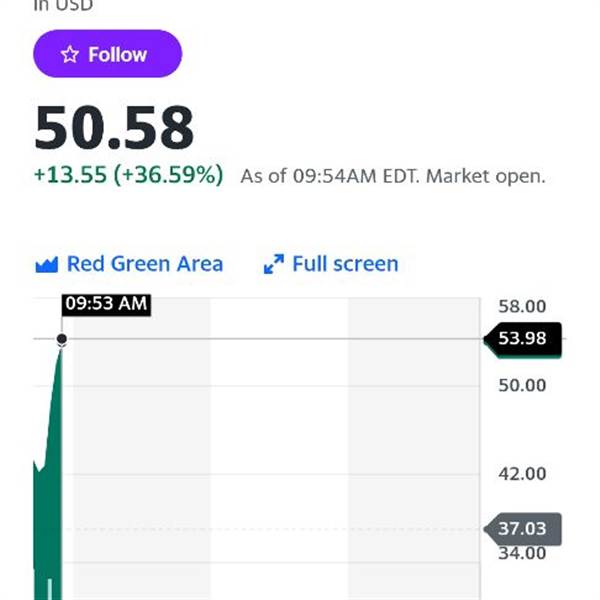Click the +13.55 (+36.59%) price change
This screenshot has width=600, height=600.
128,175
